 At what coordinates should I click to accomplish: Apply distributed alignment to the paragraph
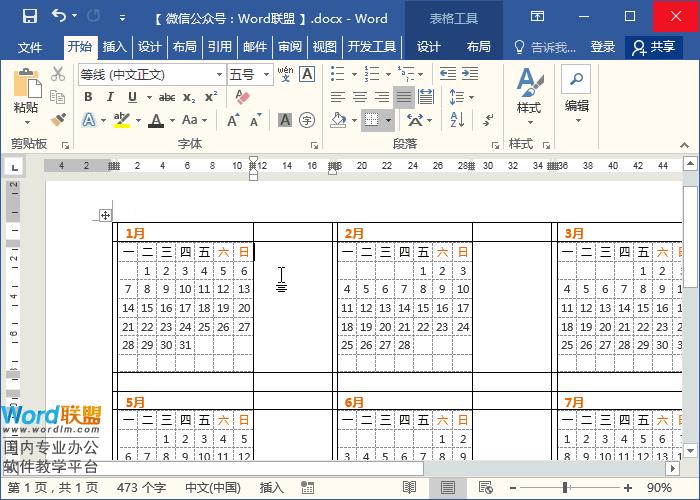tap(426, 96)
